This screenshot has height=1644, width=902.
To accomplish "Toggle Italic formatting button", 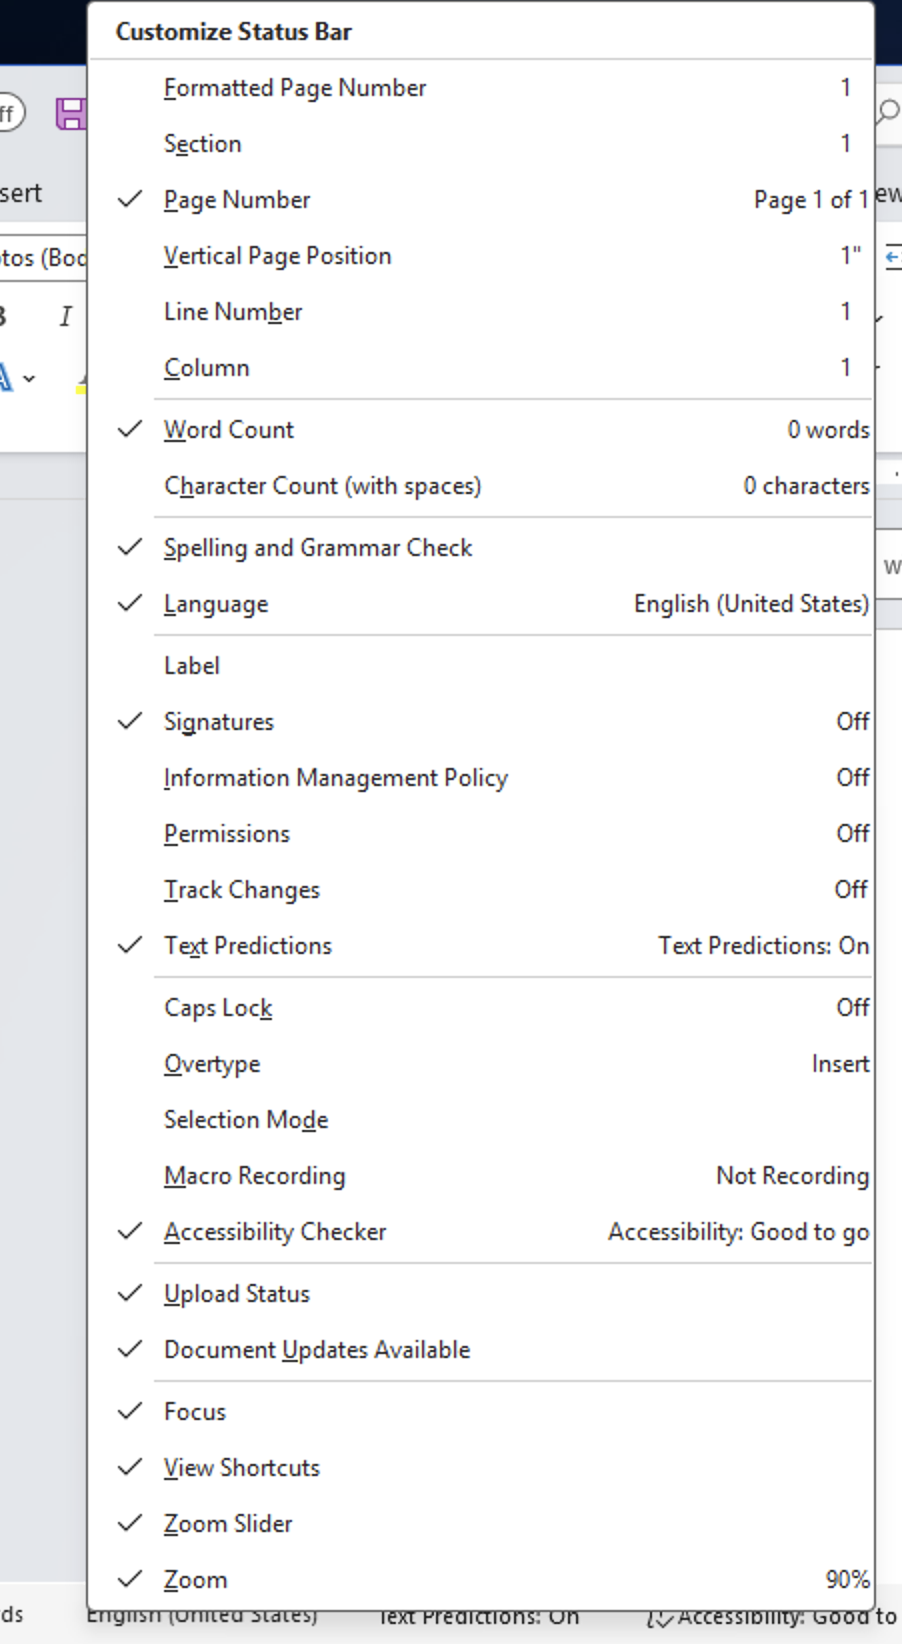I will point(65,316).
